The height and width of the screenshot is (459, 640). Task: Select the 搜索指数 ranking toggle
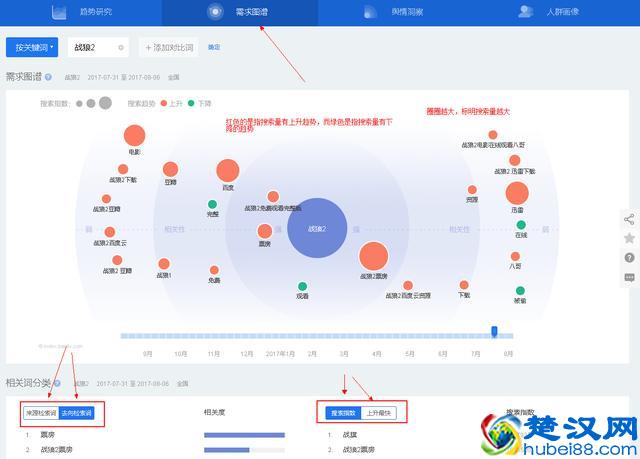[x=343, y=413]
